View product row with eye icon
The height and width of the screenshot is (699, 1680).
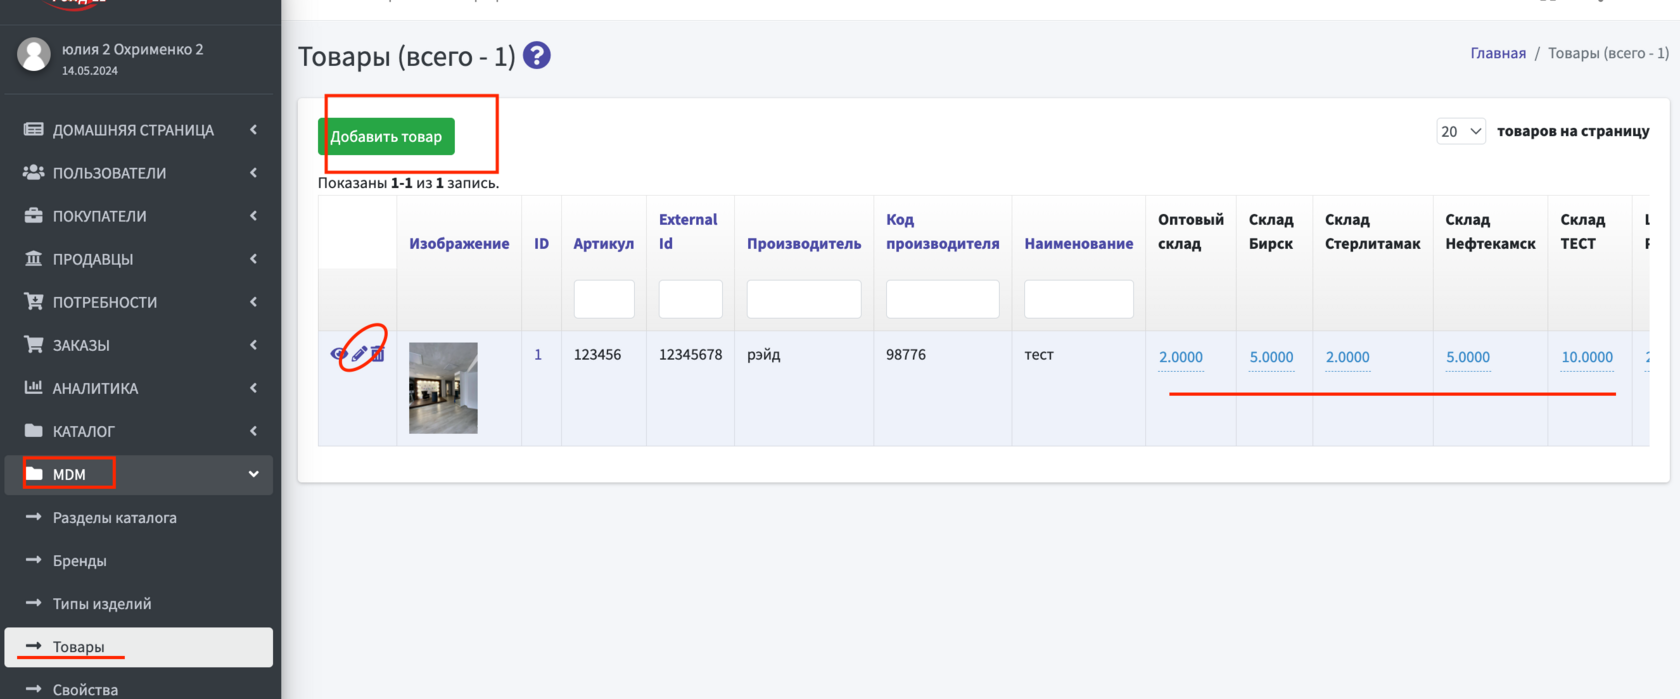(x=339, y=354)
